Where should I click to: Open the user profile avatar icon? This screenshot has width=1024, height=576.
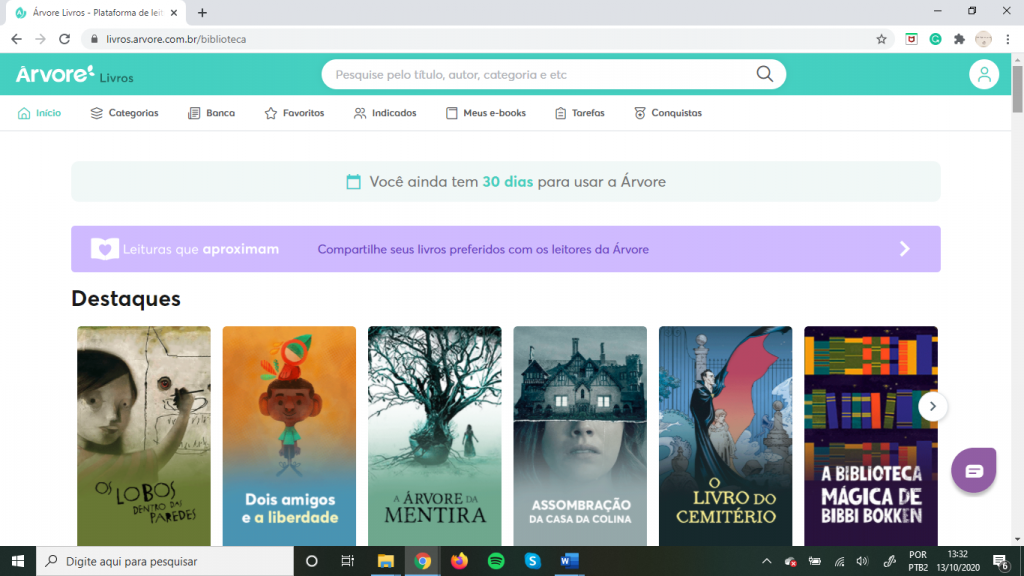coord(984,74)
